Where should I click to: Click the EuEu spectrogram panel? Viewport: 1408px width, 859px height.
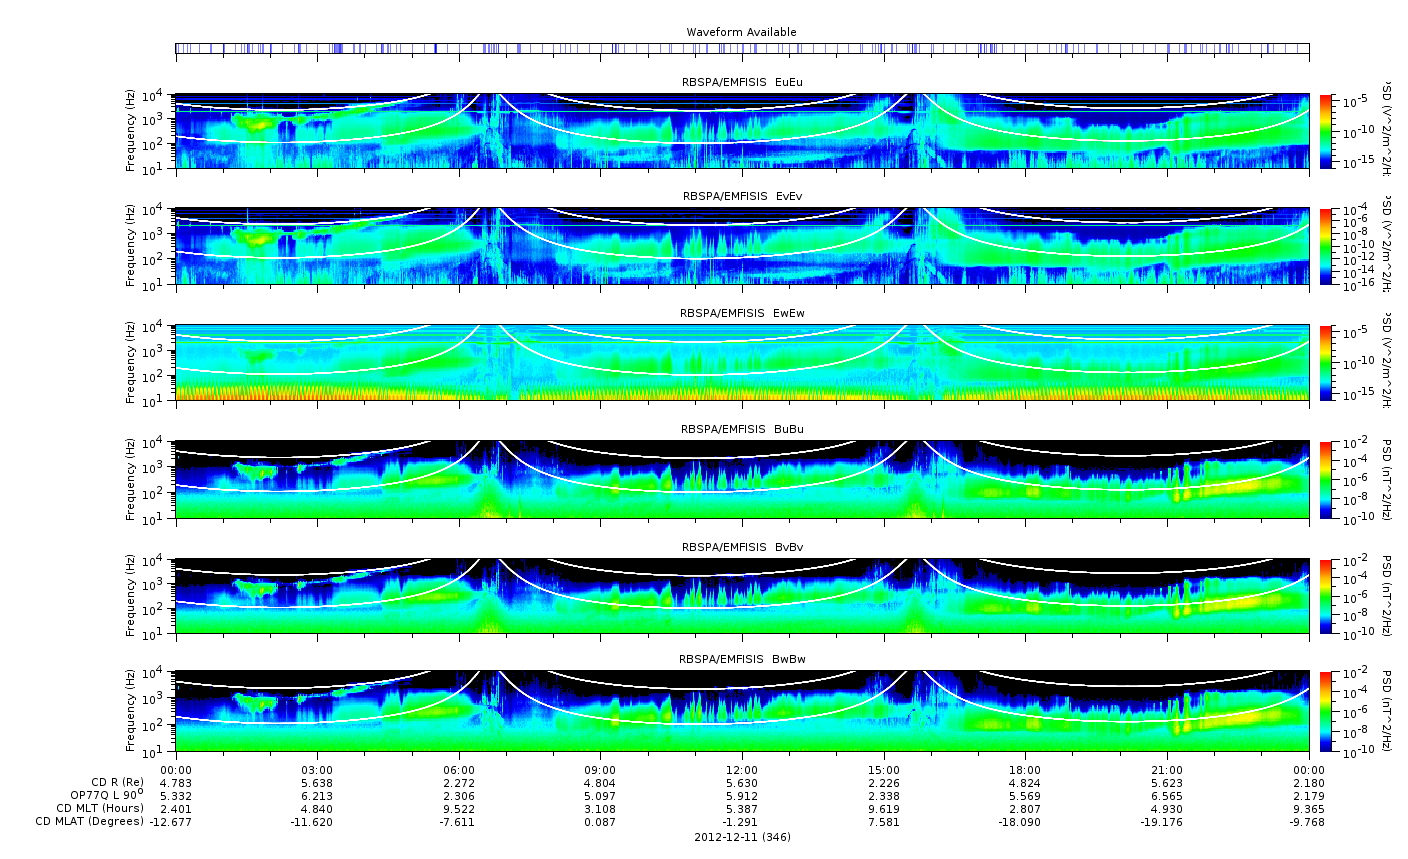(x=742, y=132)
